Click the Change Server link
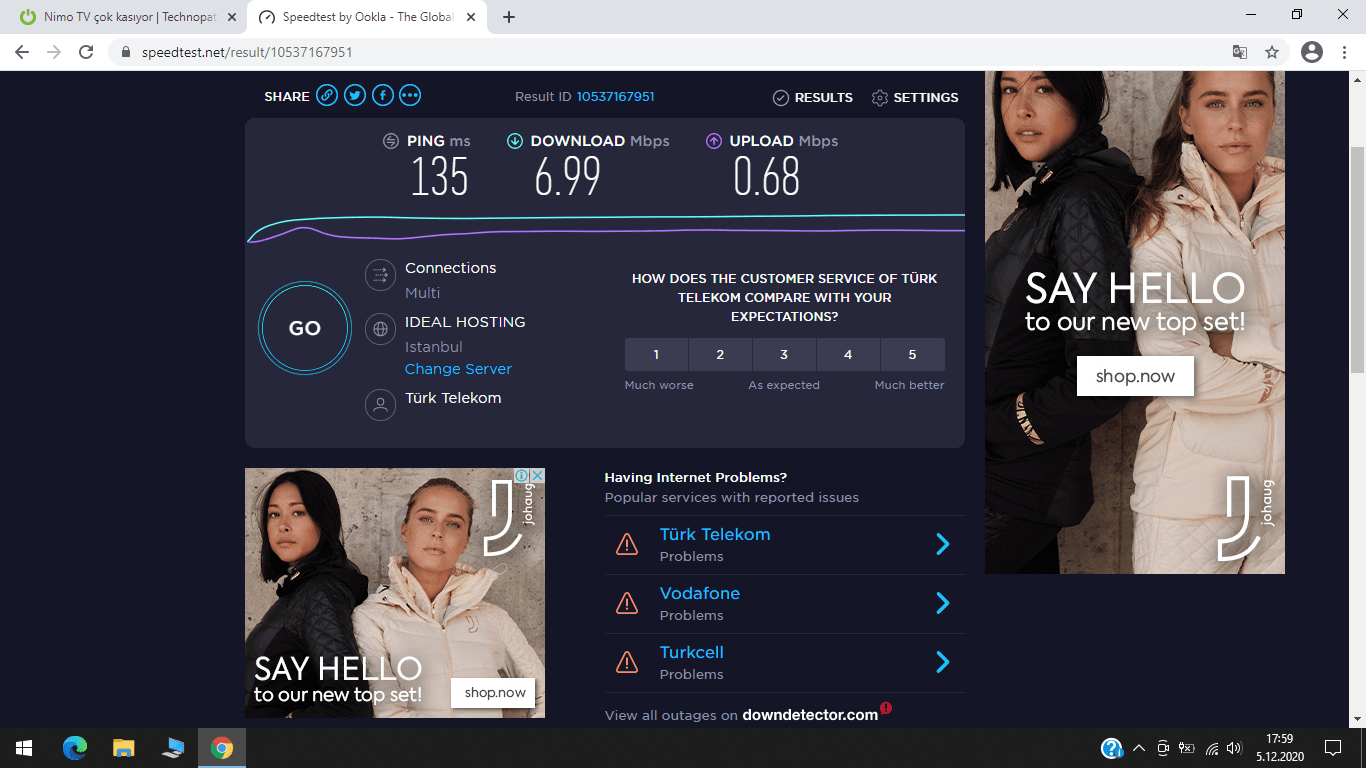 click(x=458, y=369)
